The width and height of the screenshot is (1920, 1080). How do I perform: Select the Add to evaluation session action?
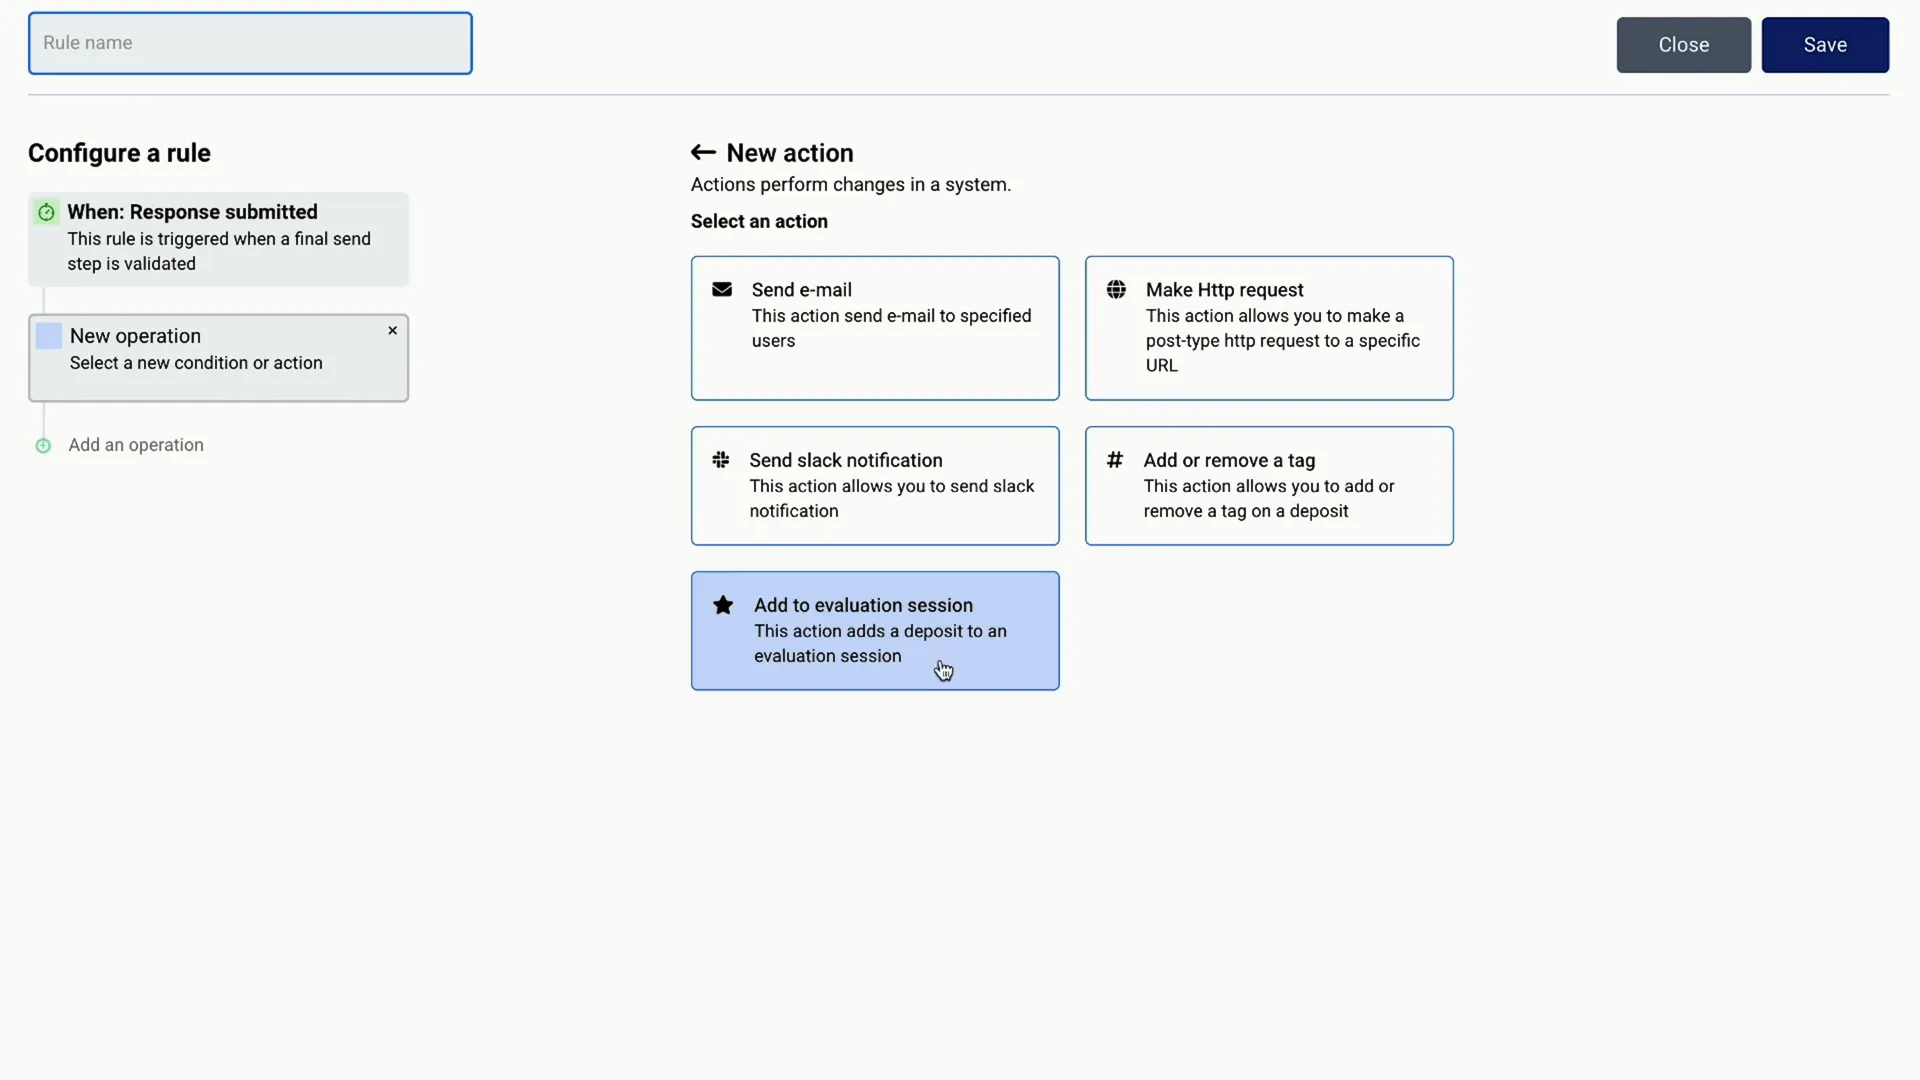pos(874,630)
